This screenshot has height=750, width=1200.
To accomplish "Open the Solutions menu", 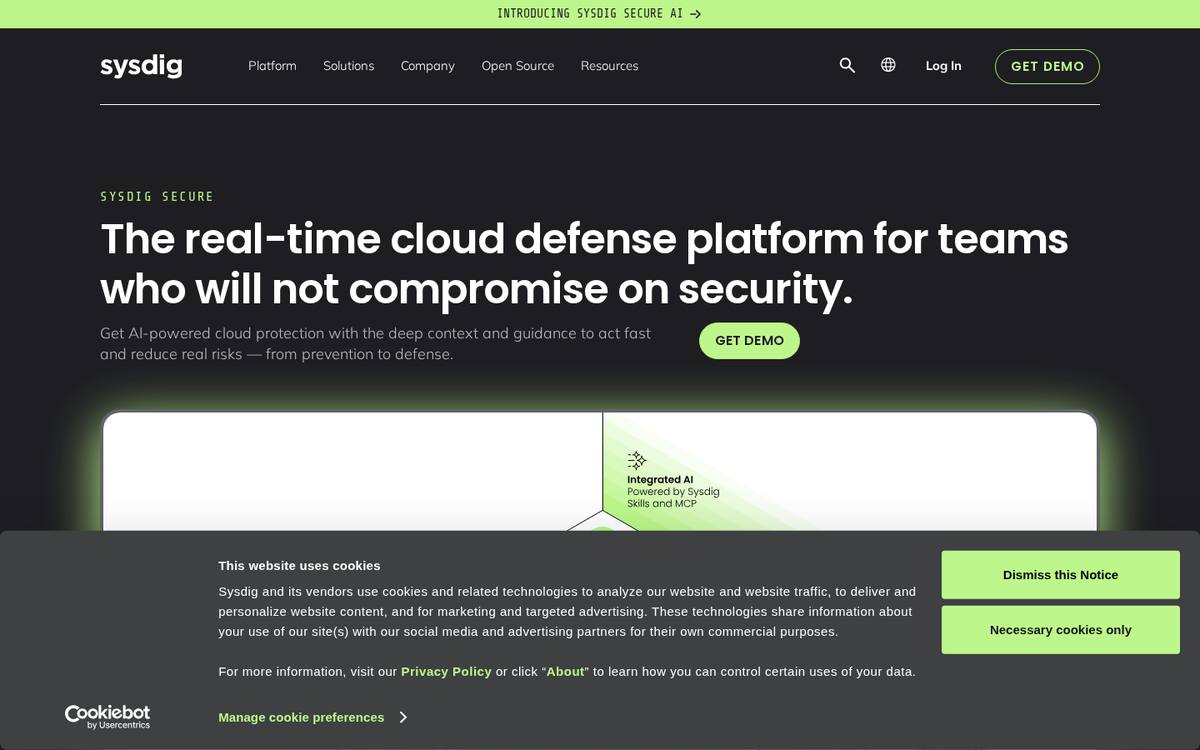I will (x=349, y=66).
